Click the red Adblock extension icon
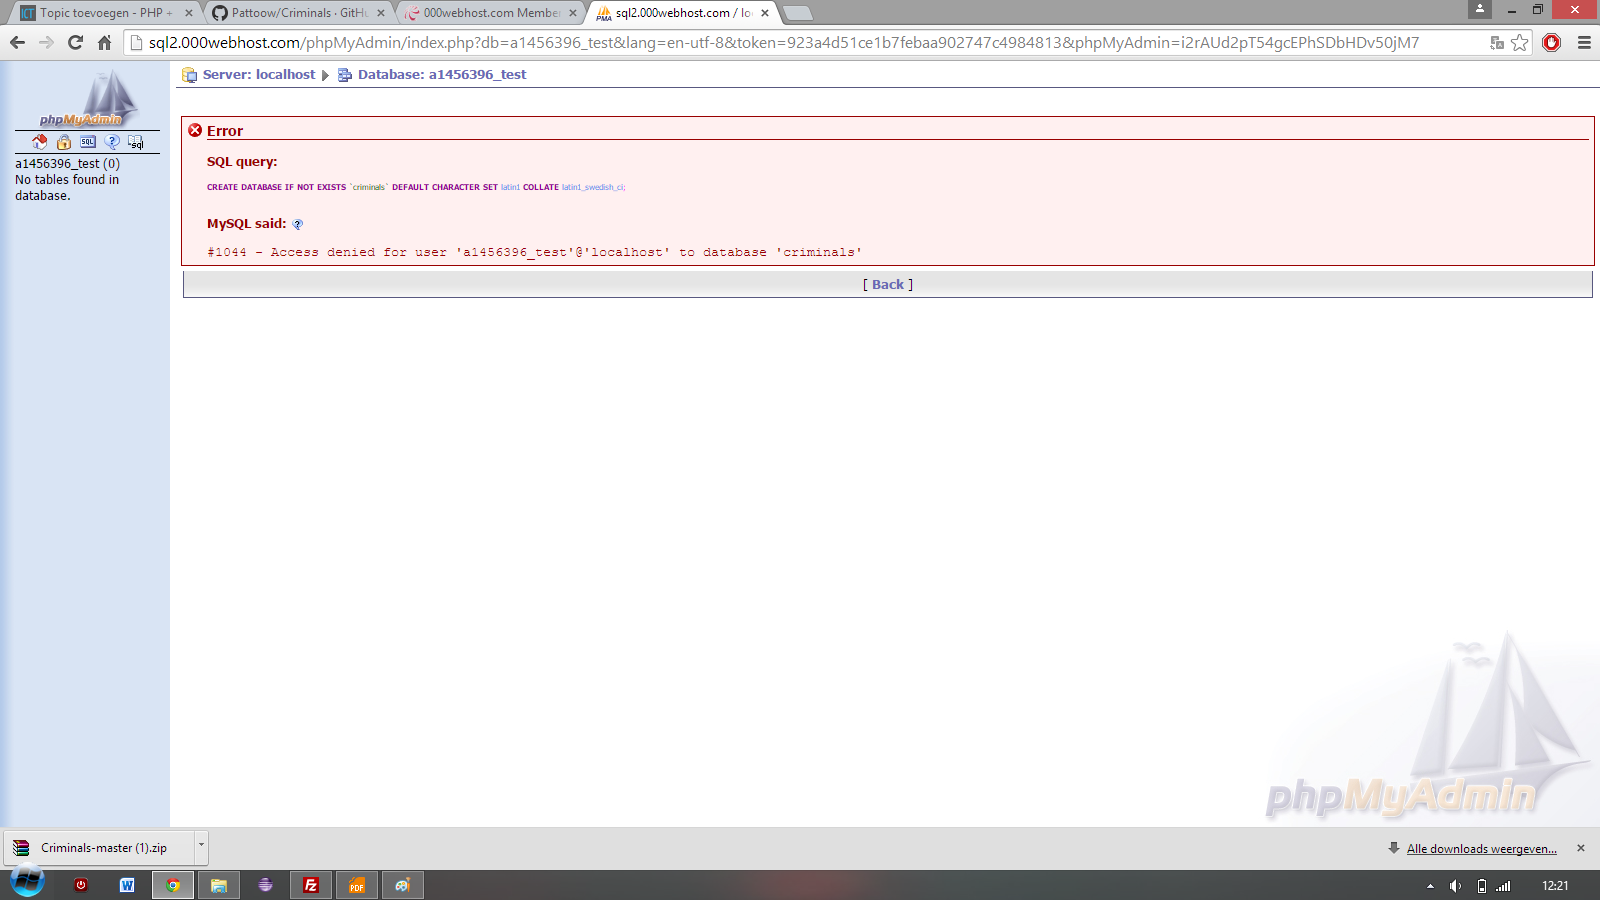Viewport: 1600px width, 900px height. [1551, 42]
